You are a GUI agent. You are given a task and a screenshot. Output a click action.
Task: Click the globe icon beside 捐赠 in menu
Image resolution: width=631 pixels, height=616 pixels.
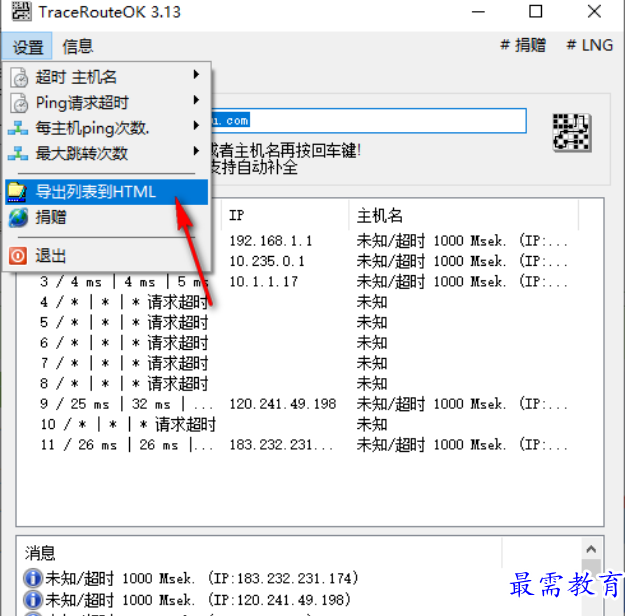tap(19, 217)
